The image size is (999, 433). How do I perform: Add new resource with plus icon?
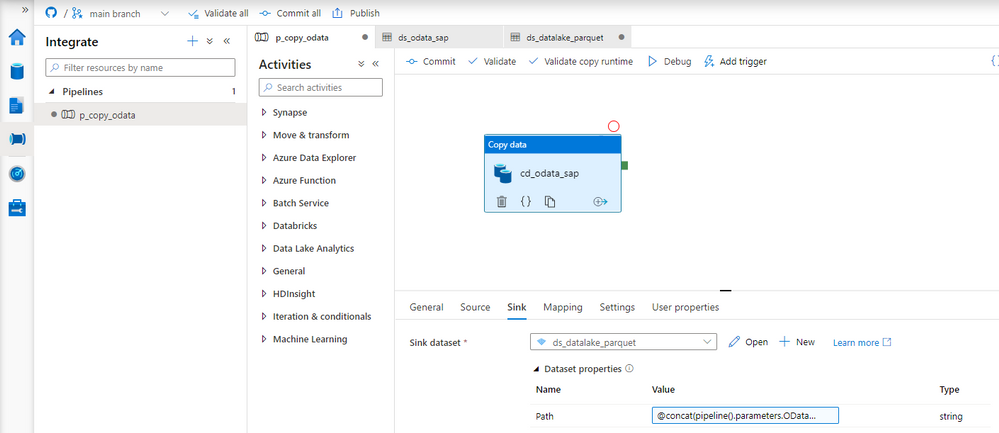point(192,41)
